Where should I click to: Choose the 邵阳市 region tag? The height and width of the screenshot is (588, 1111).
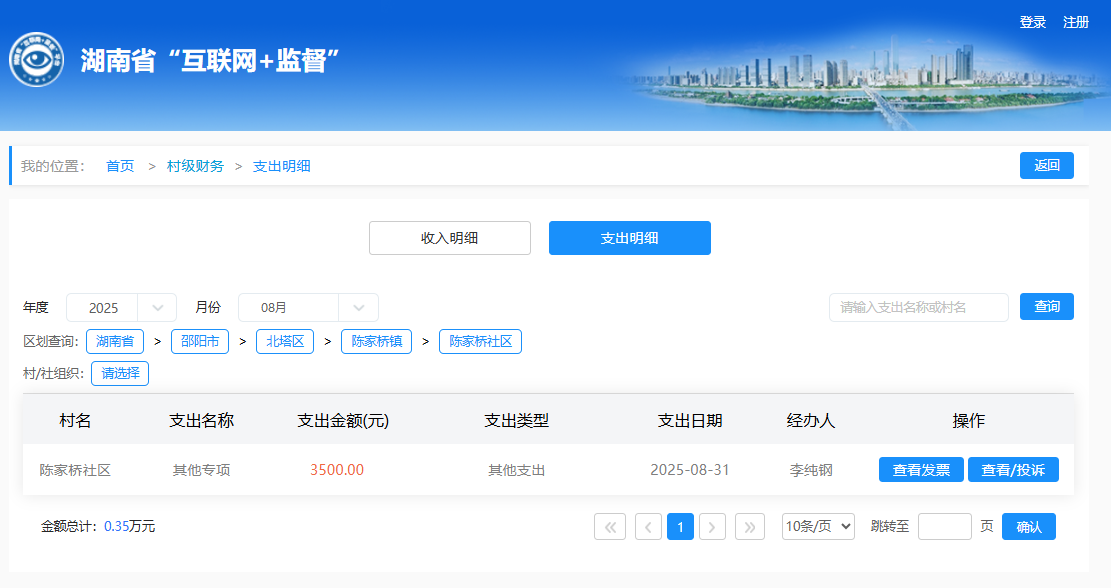[x=200, y=341]
